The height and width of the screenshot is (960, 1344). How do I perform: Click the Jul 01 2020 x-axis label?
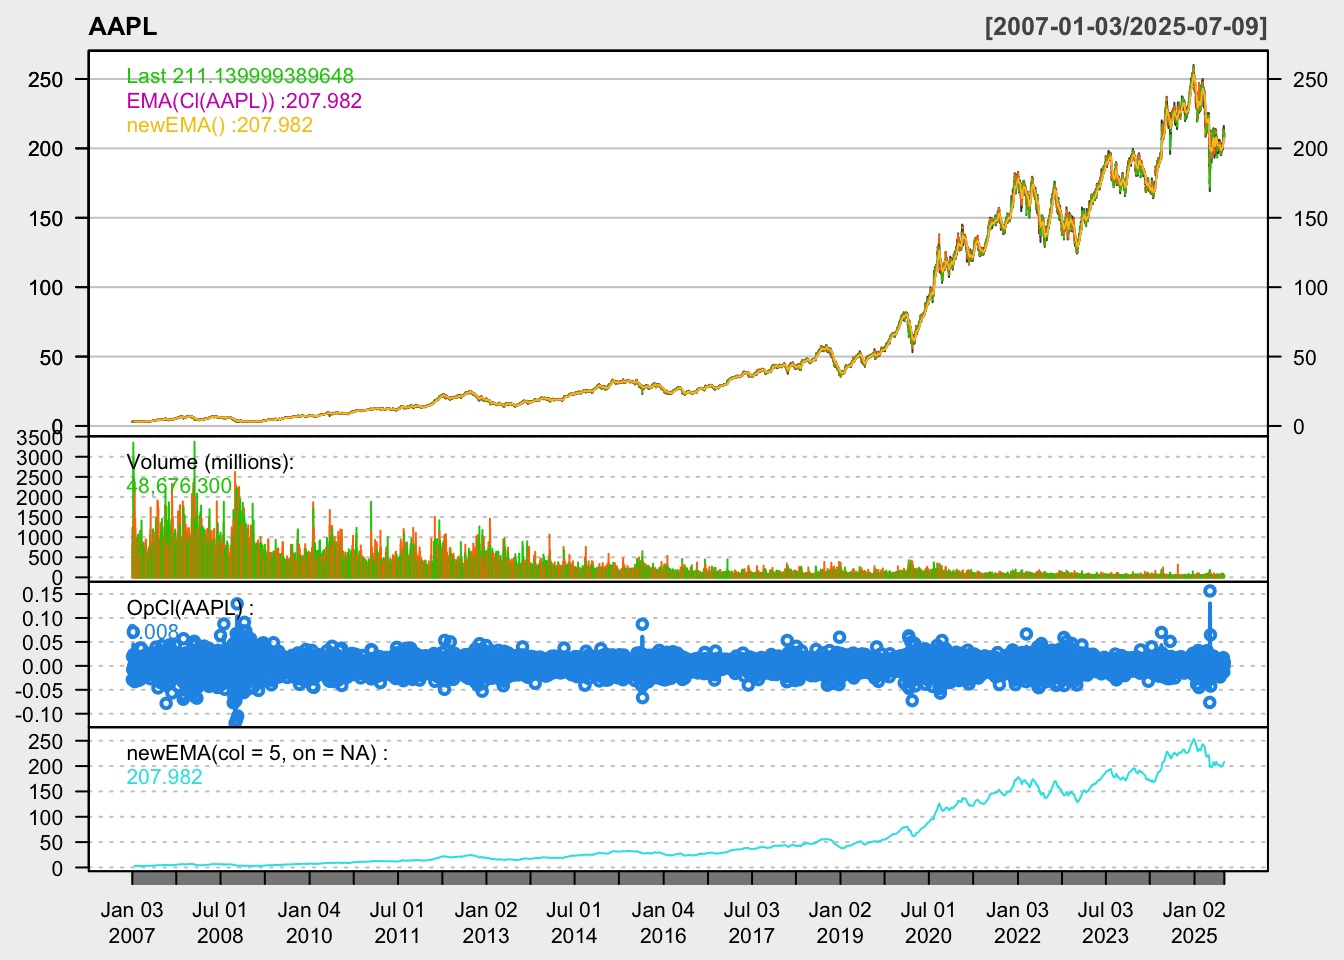click(928, 923)
